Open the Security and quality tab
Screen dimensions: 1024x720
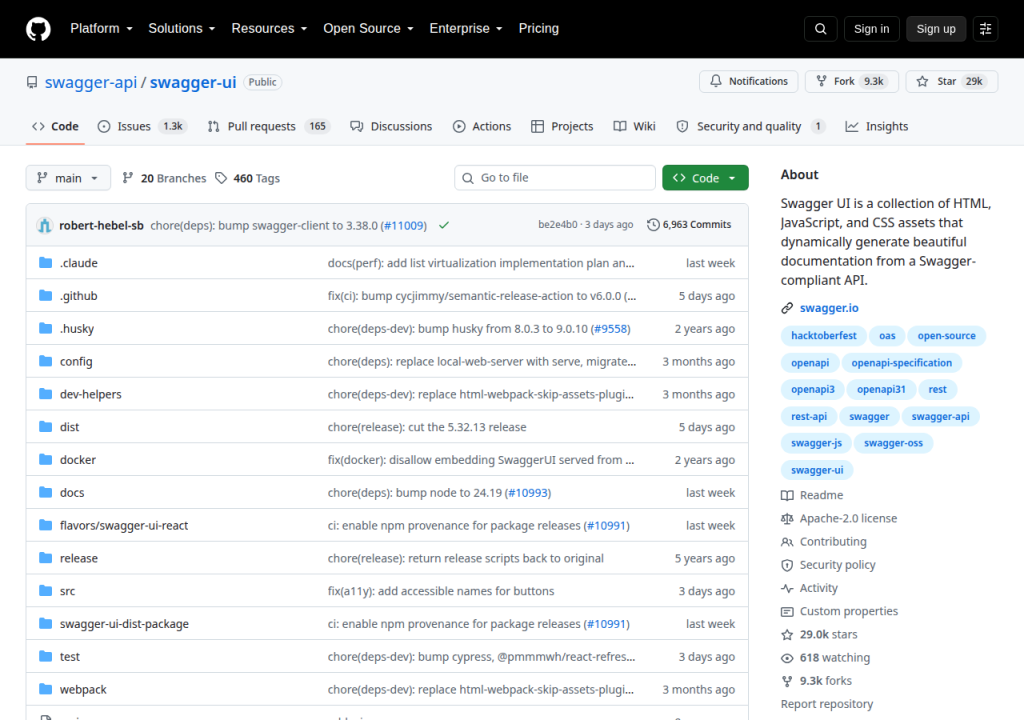click(750, 126)
